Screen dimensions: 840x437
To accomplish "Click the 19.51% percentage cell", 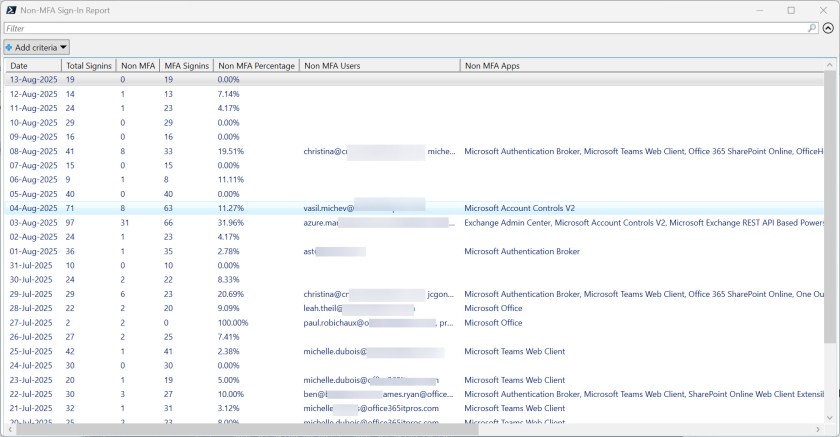I will [231, 152].
